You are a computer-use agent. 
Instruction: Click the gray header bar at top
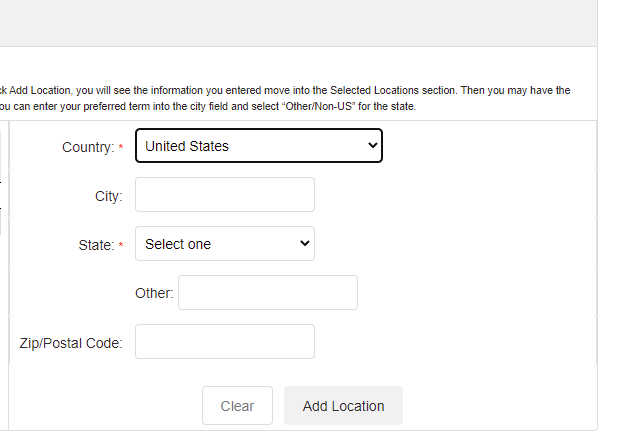point(298,22)
